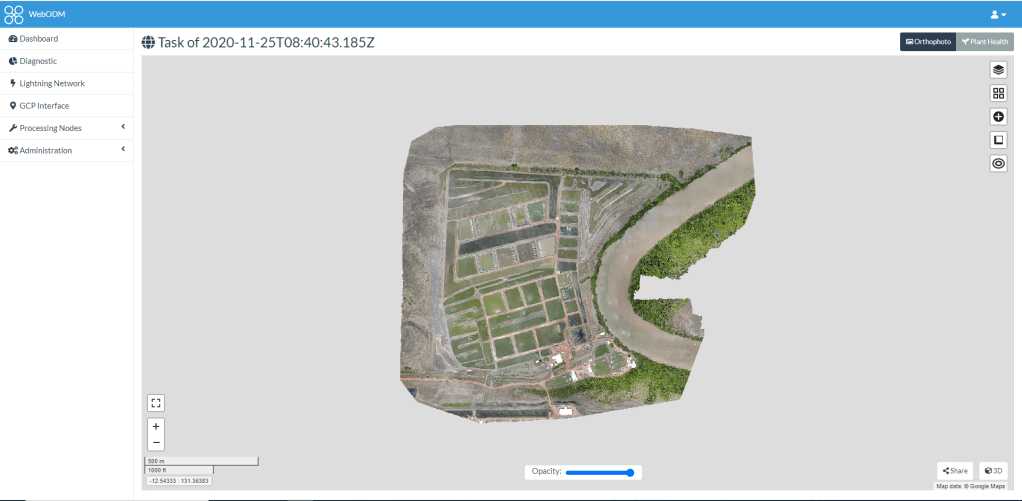Switch to the 3D model view
Screen dimensions: 1022x501
993,470
